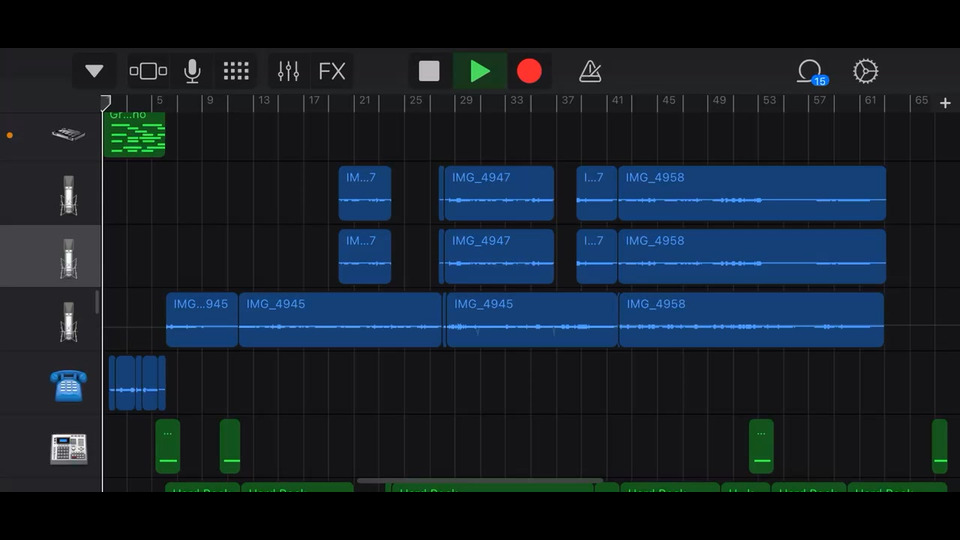Start playback with the green play button
The height and width of the screenshot is (540, 960).
click(480, 71)
